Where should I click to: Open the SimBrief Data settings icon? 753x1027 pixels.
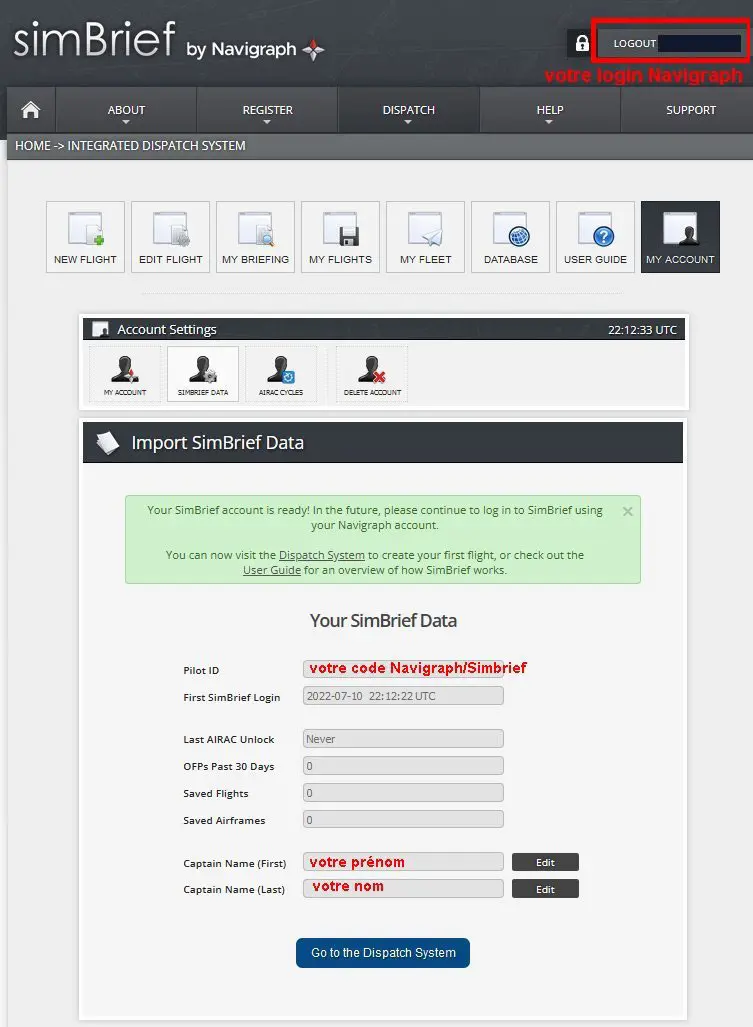click(x=203, y=374)
